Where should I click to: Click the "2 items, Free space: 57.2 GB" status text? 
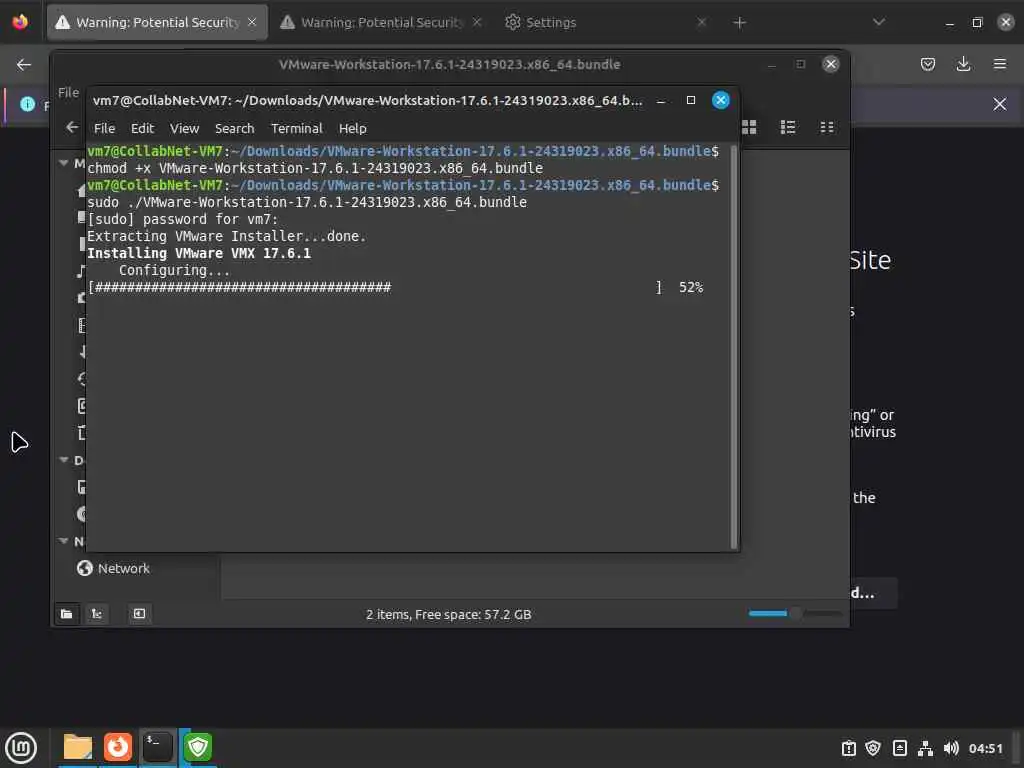coord(449,615)
